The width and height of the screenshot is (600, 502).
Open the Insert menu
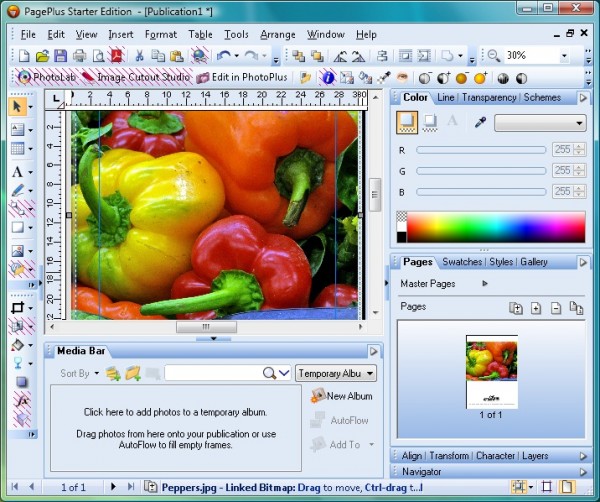pyautogui.click(x=121, y=35)
